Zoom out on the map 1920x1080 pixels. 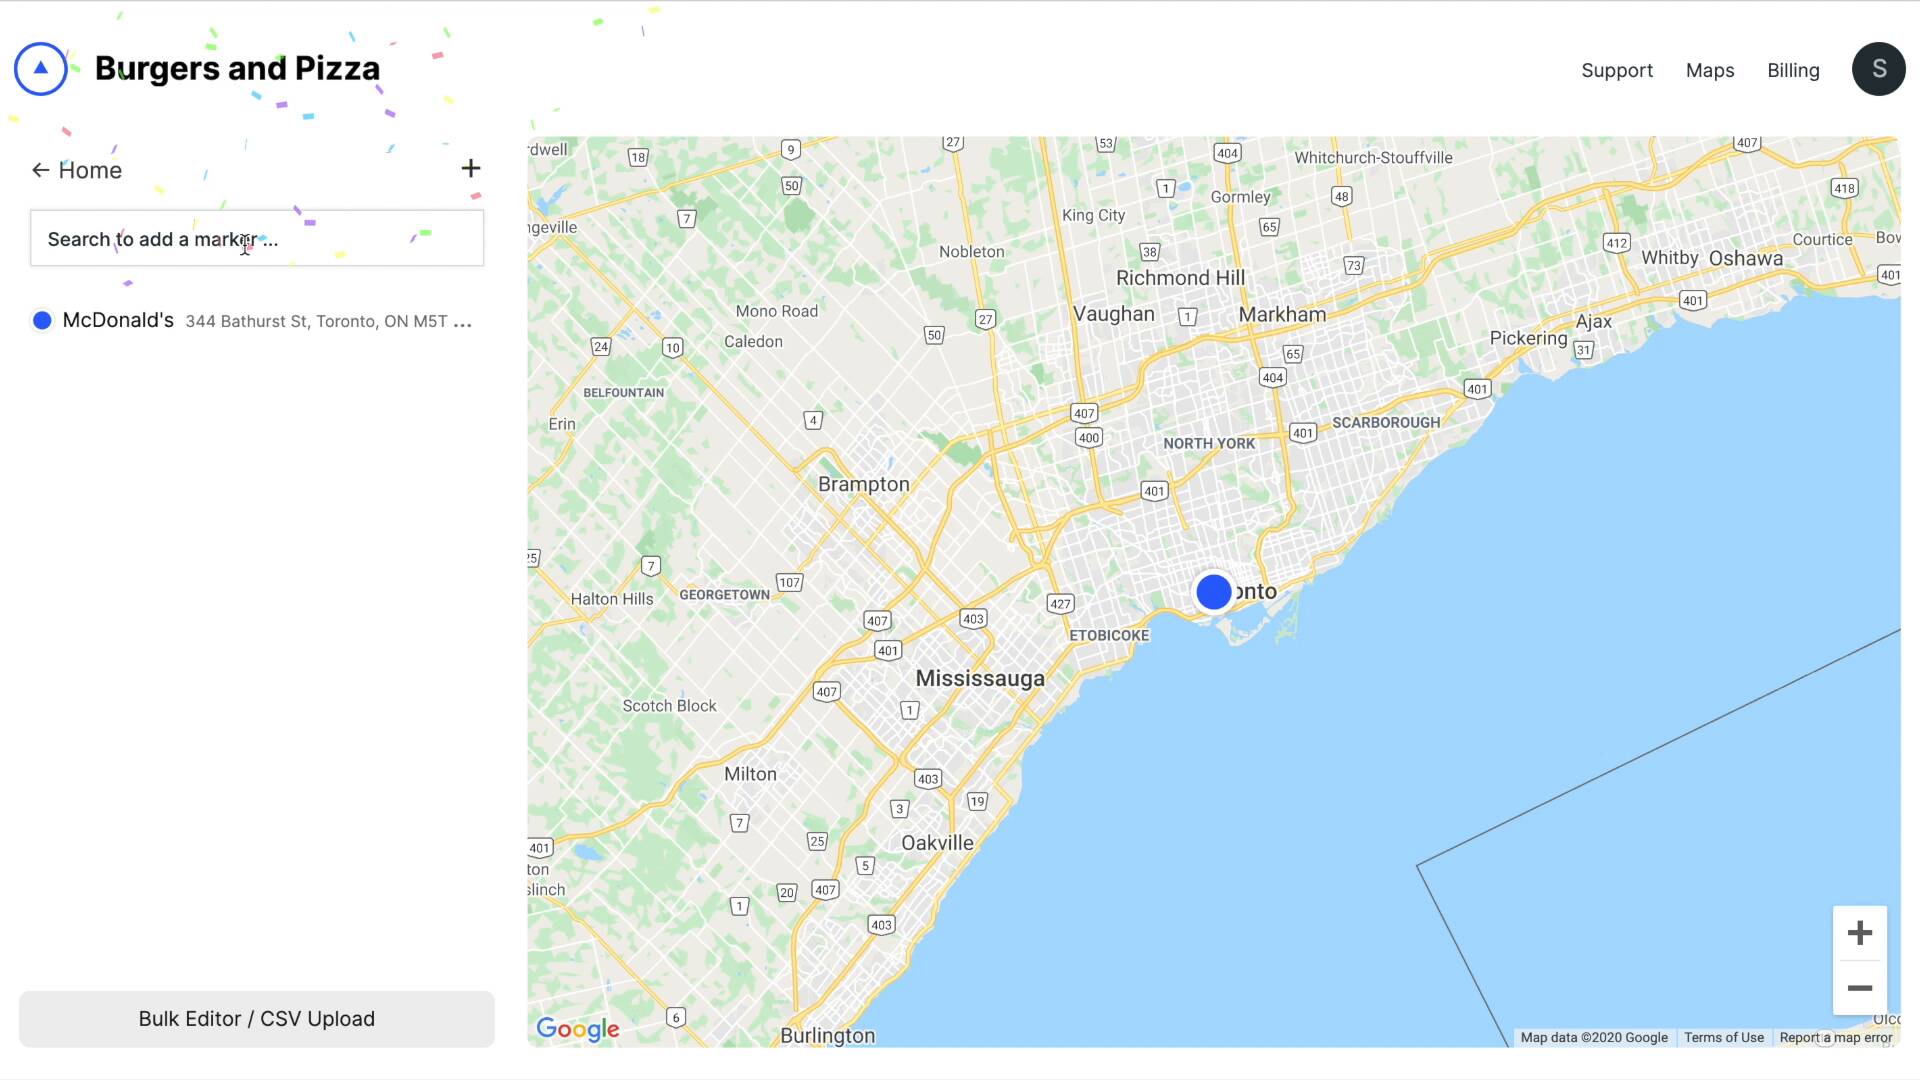coord(1859,988)
